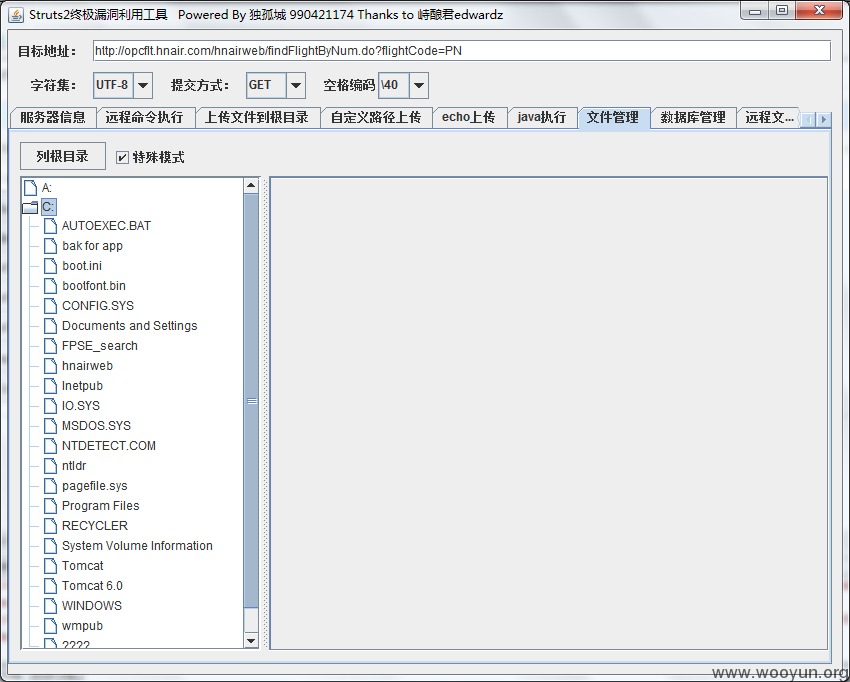Click the scroll up arrow of file tree

click(251, 185)
